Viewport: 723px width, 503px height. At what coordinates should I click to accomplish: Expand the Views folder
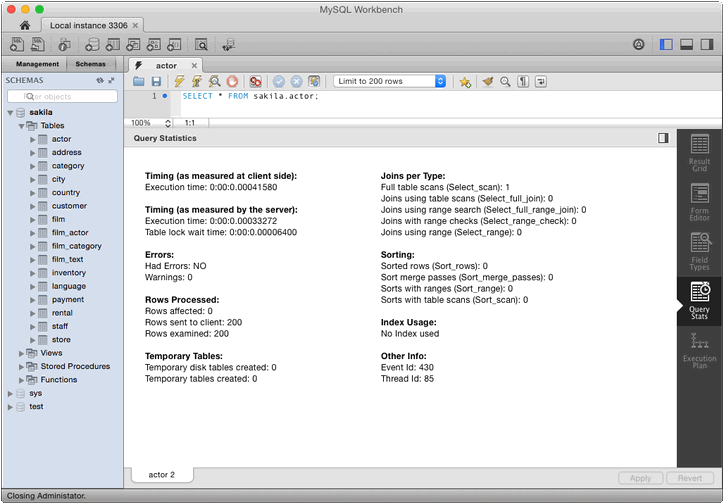pyautogui.click(x=21, y=353)
